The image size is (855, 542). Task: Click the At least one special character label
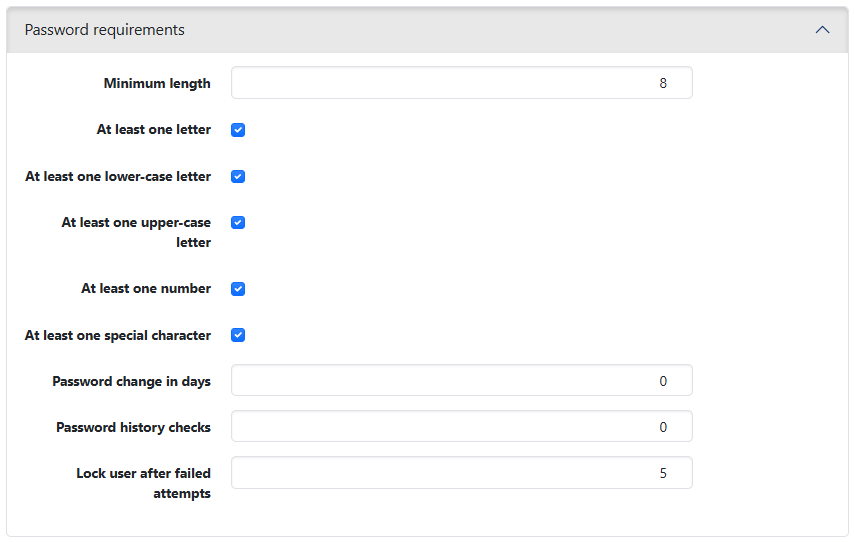[x=118, y=335]
